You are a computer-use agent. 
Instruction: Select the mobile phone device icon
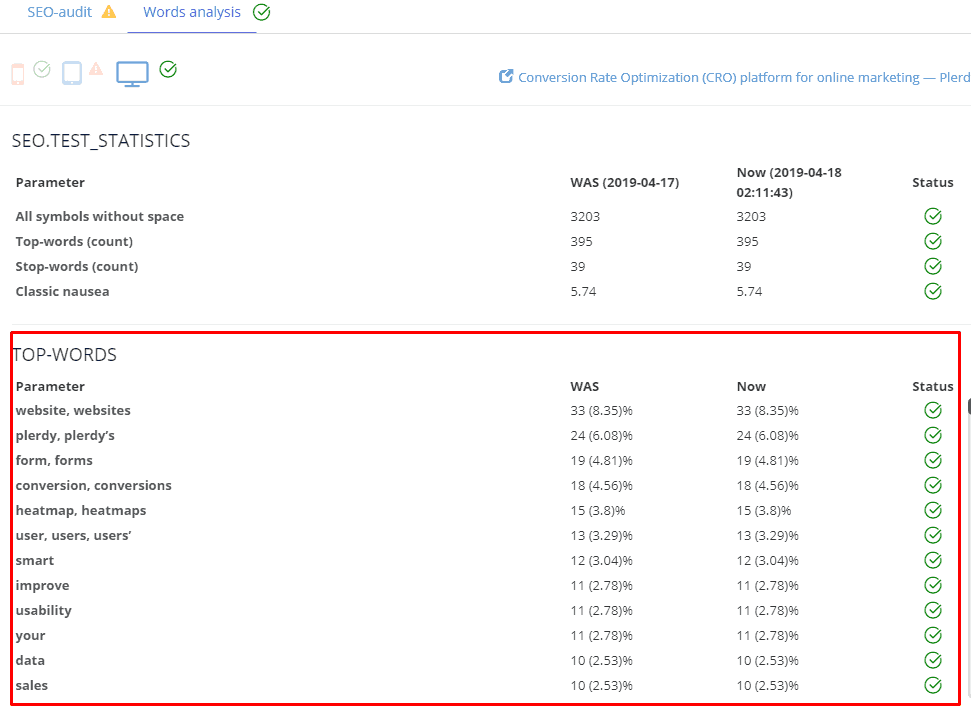tap(18, 74)
